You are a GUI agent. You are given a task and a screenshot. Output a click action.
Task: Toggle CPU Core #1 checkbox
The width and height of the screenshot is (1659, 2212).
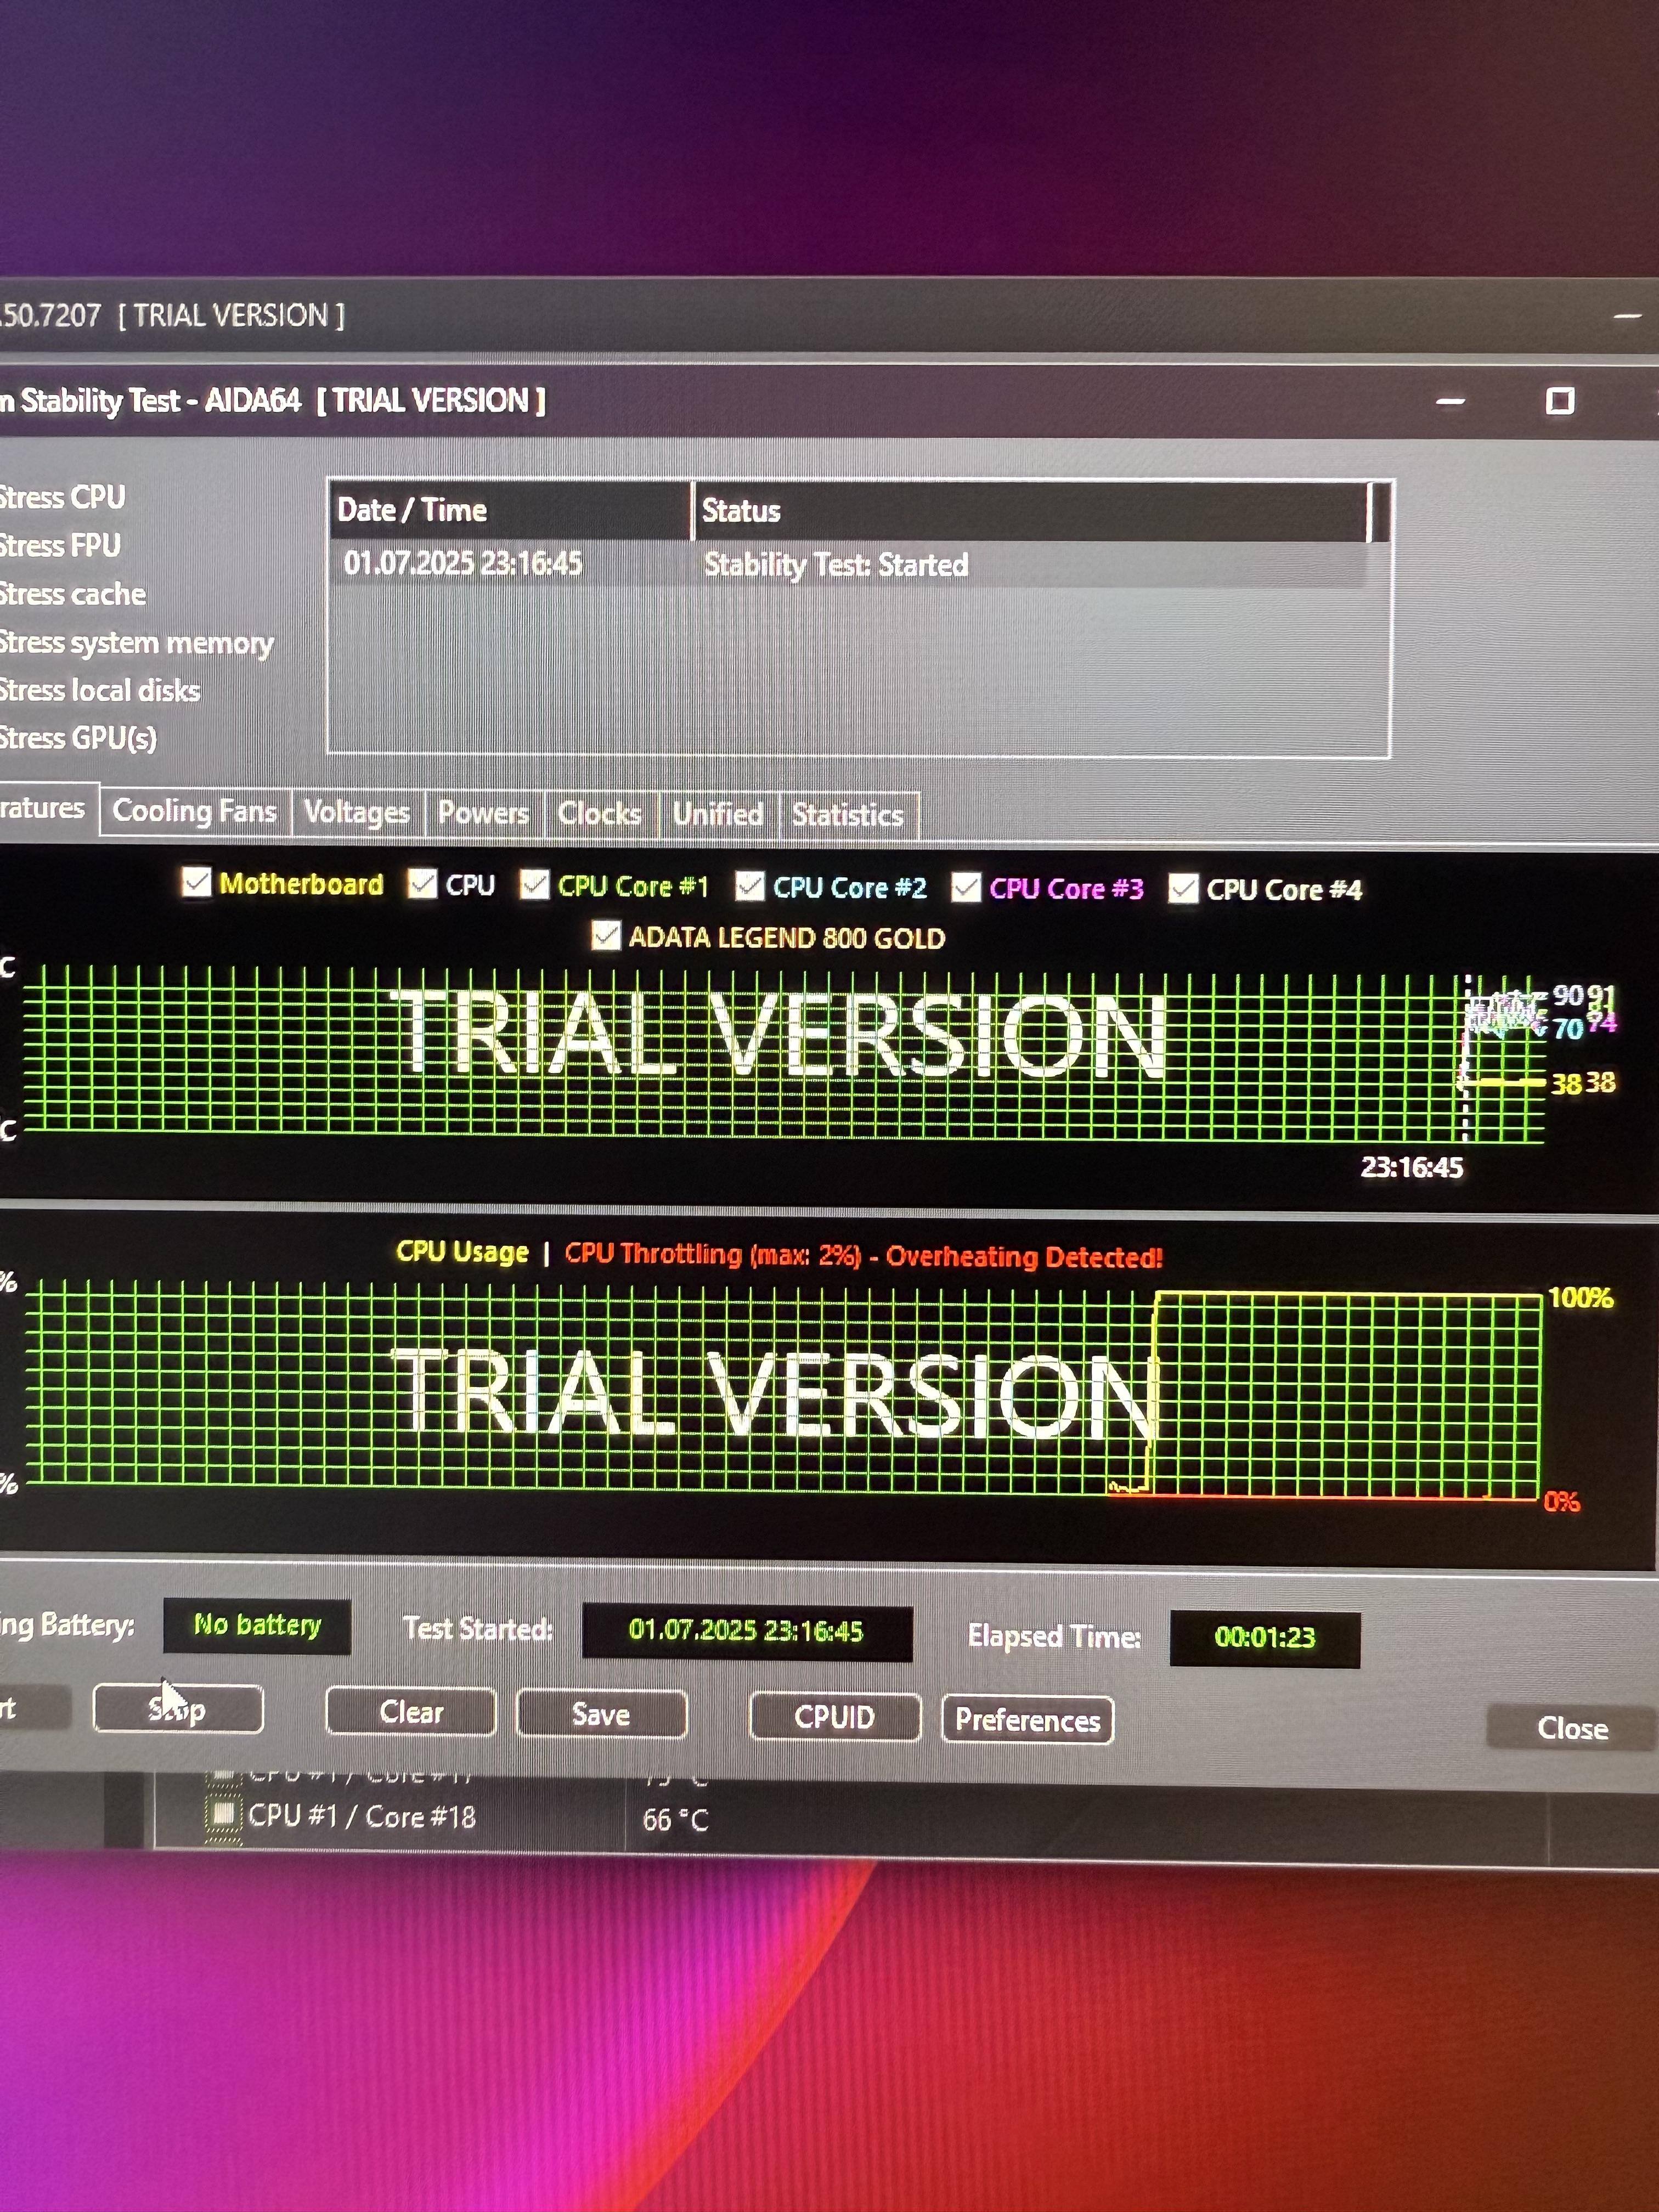pyautogui.click(x=535, y=884)
